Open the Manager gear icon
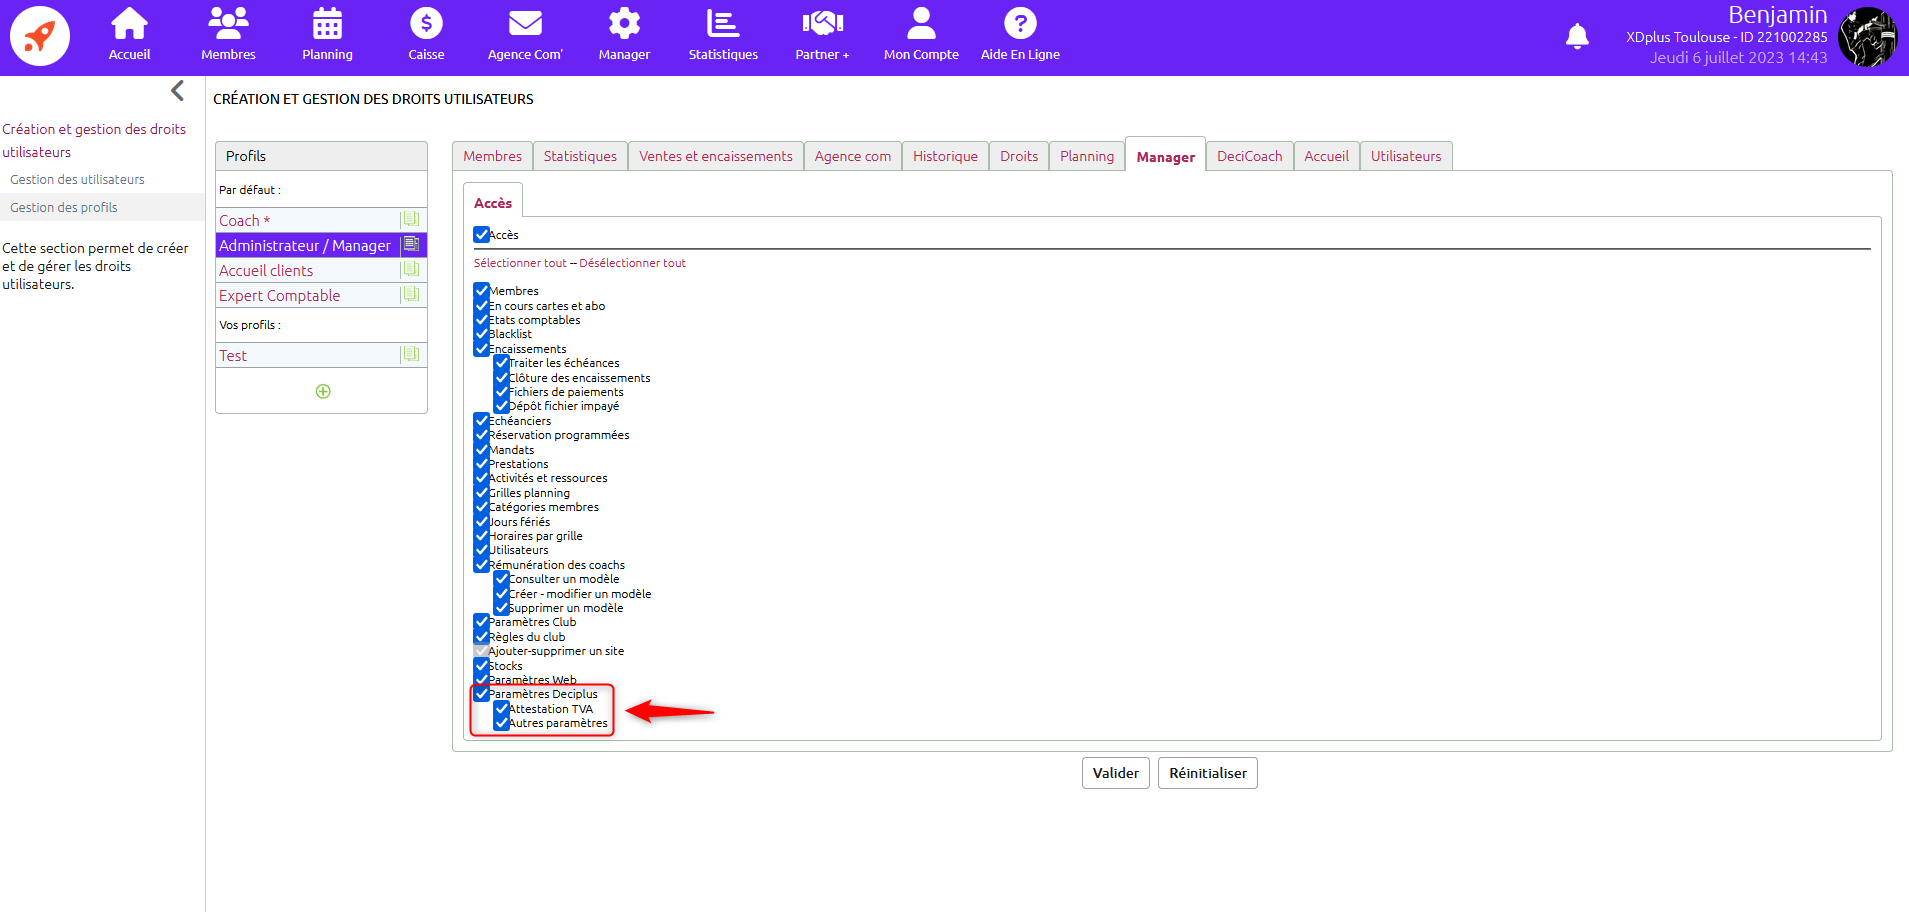The image size is (1909, 912). (x=624, y=24)
